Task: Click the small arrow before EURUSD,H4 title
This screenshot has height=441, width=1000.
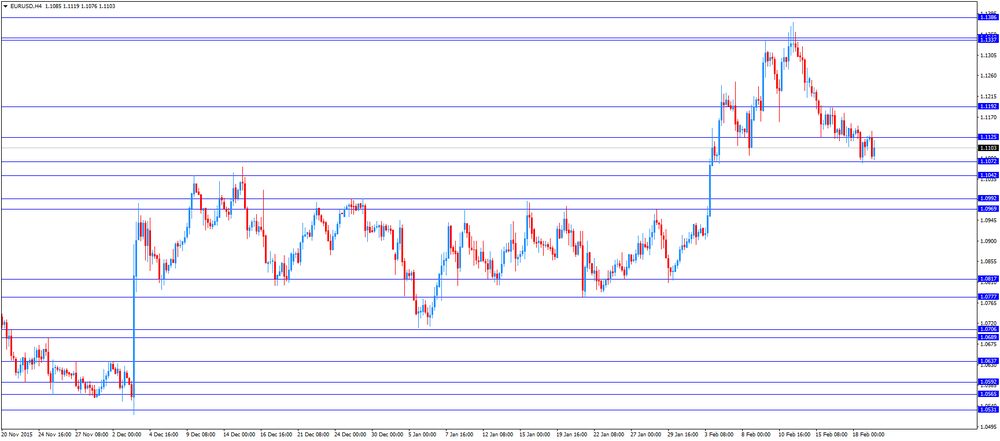Action: point(5,6)
